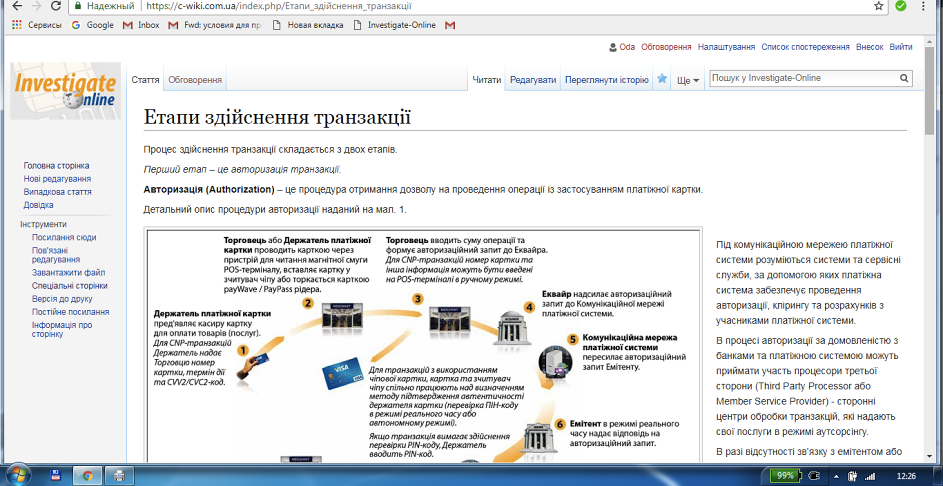Open the Gmail Inbox bookmark

tap(141, 25)
